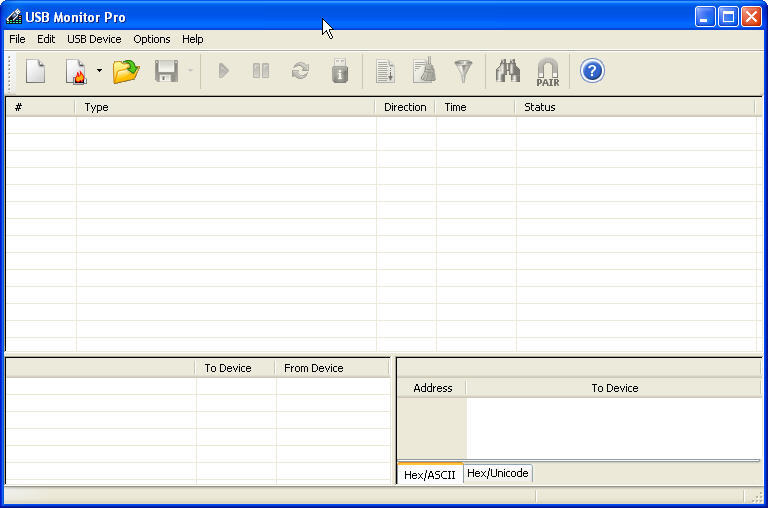Click the USB device info icon
This screenshot has width=768, height=508.
[x=340, y=71]
